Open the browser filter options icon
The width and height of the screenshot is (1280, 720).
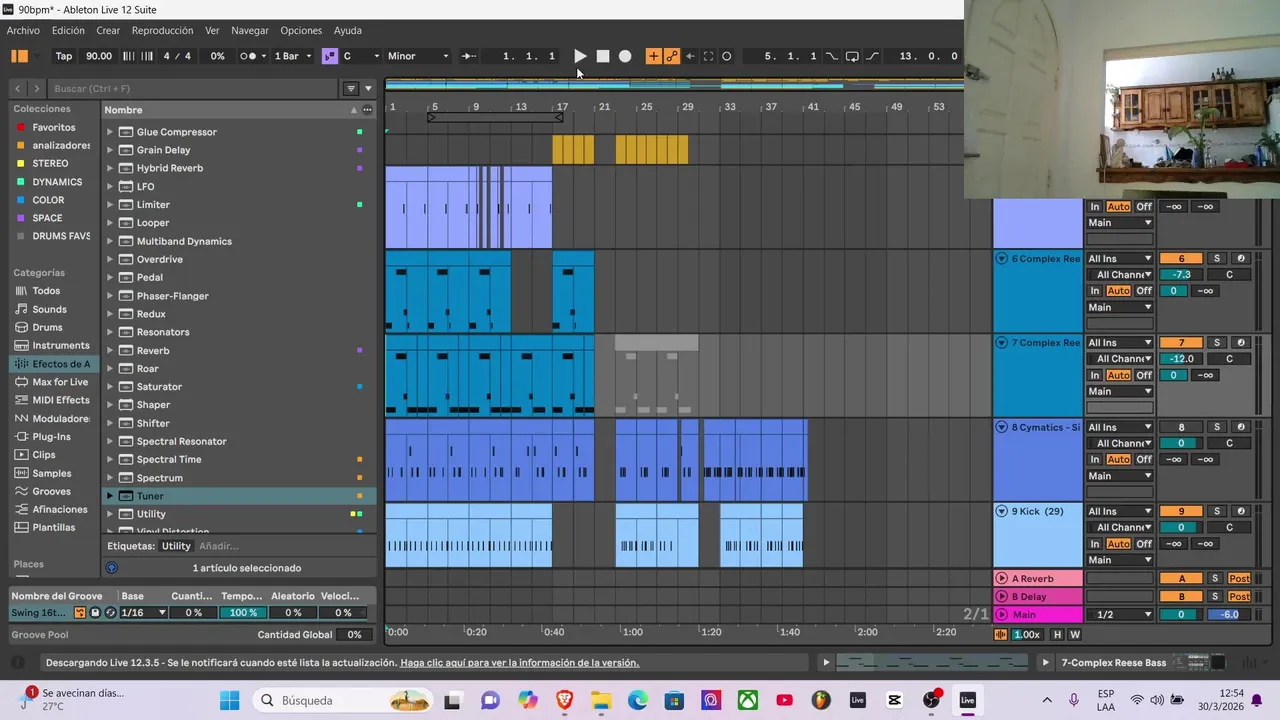[351, 88]
